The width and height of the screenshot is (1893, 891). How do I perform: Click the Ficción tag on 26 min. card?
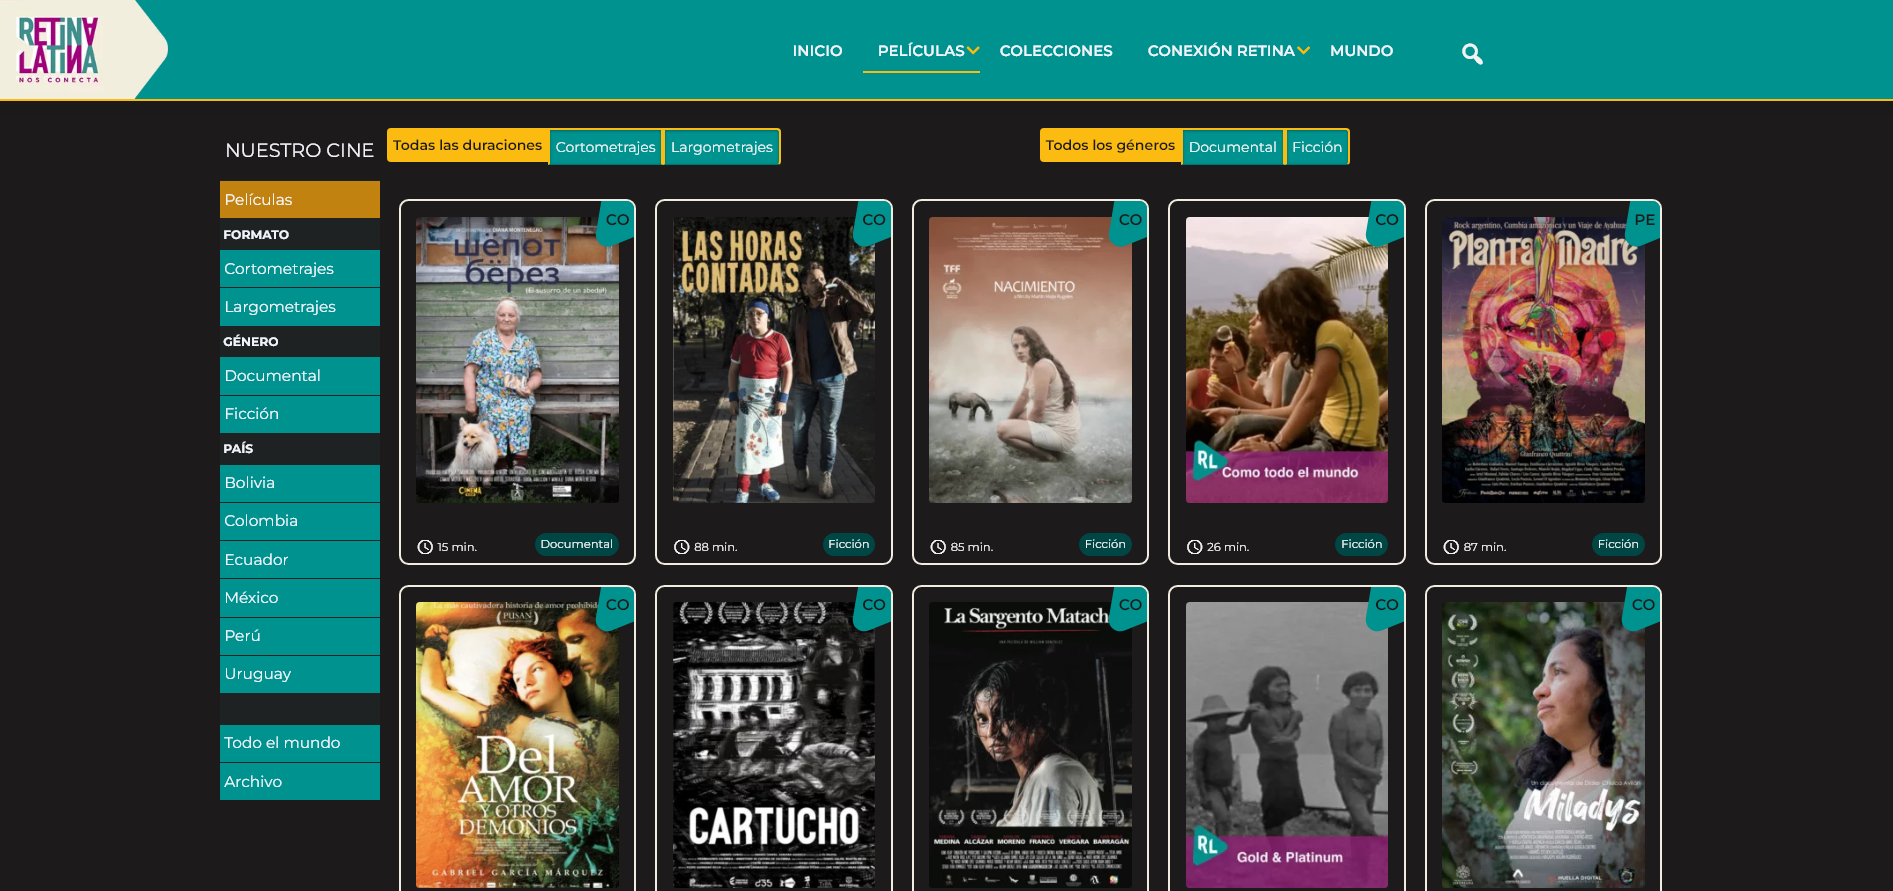pos(1361,544)
